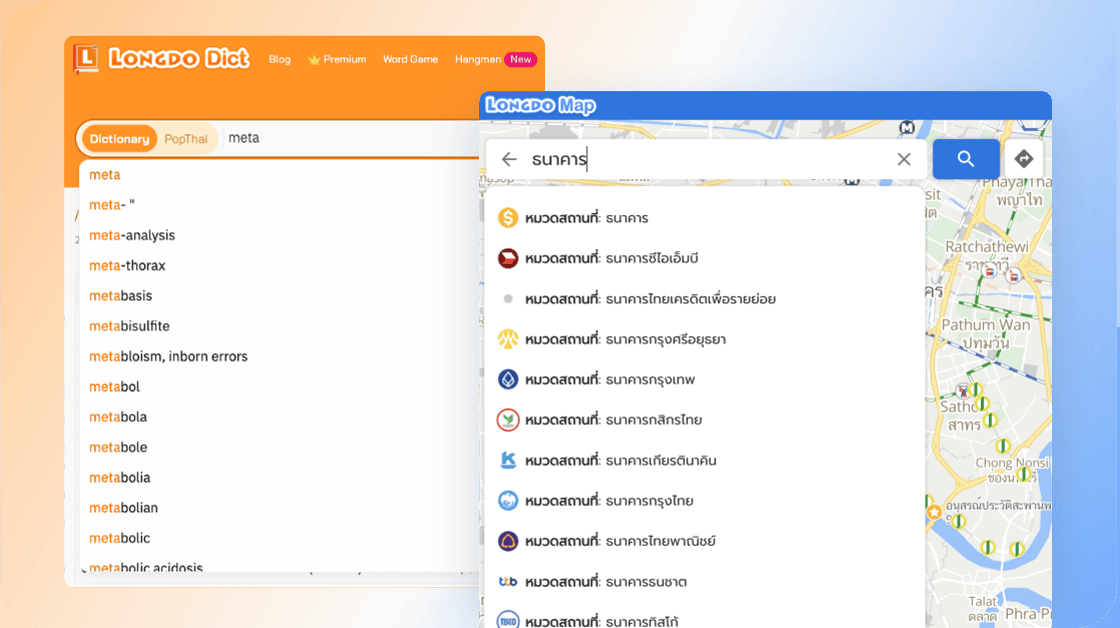Select the suggestion 'metabolic'
Viewport: 1120px width, 628px height.
(120, 538)
